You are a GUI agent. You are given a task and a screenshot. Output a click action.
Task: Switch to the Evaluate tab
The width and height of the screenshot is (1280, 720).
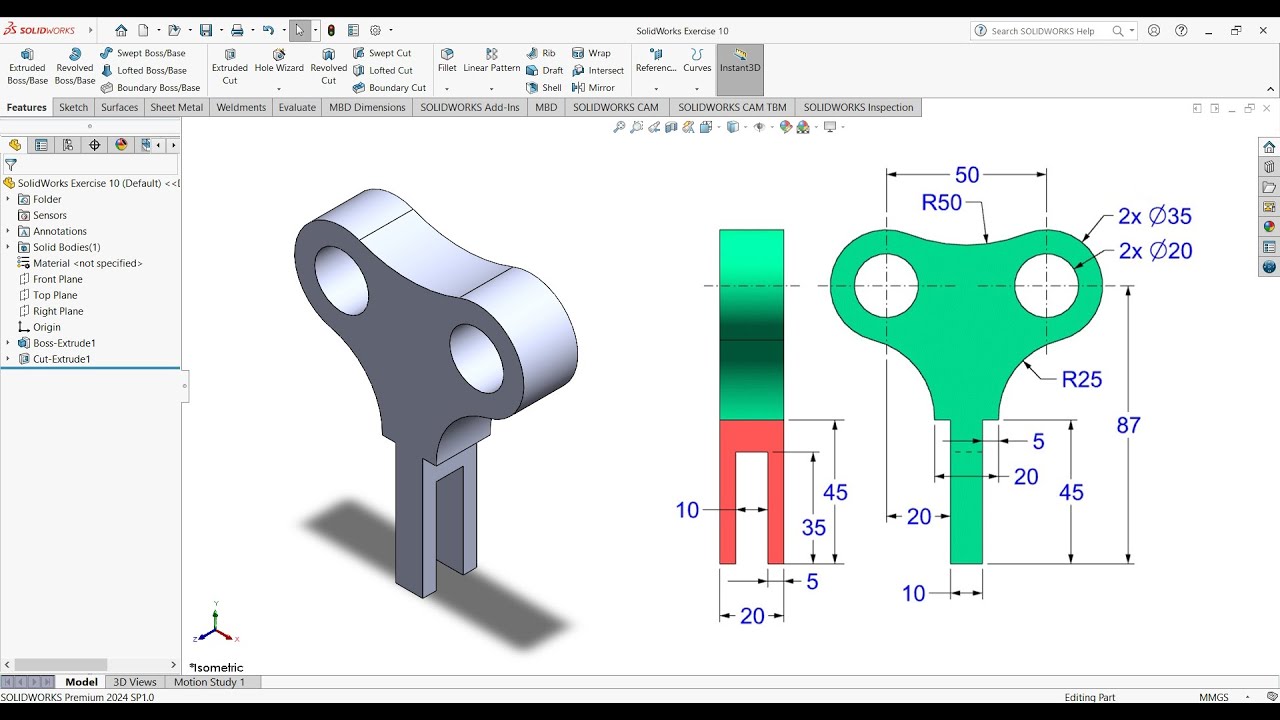(297, 107)
